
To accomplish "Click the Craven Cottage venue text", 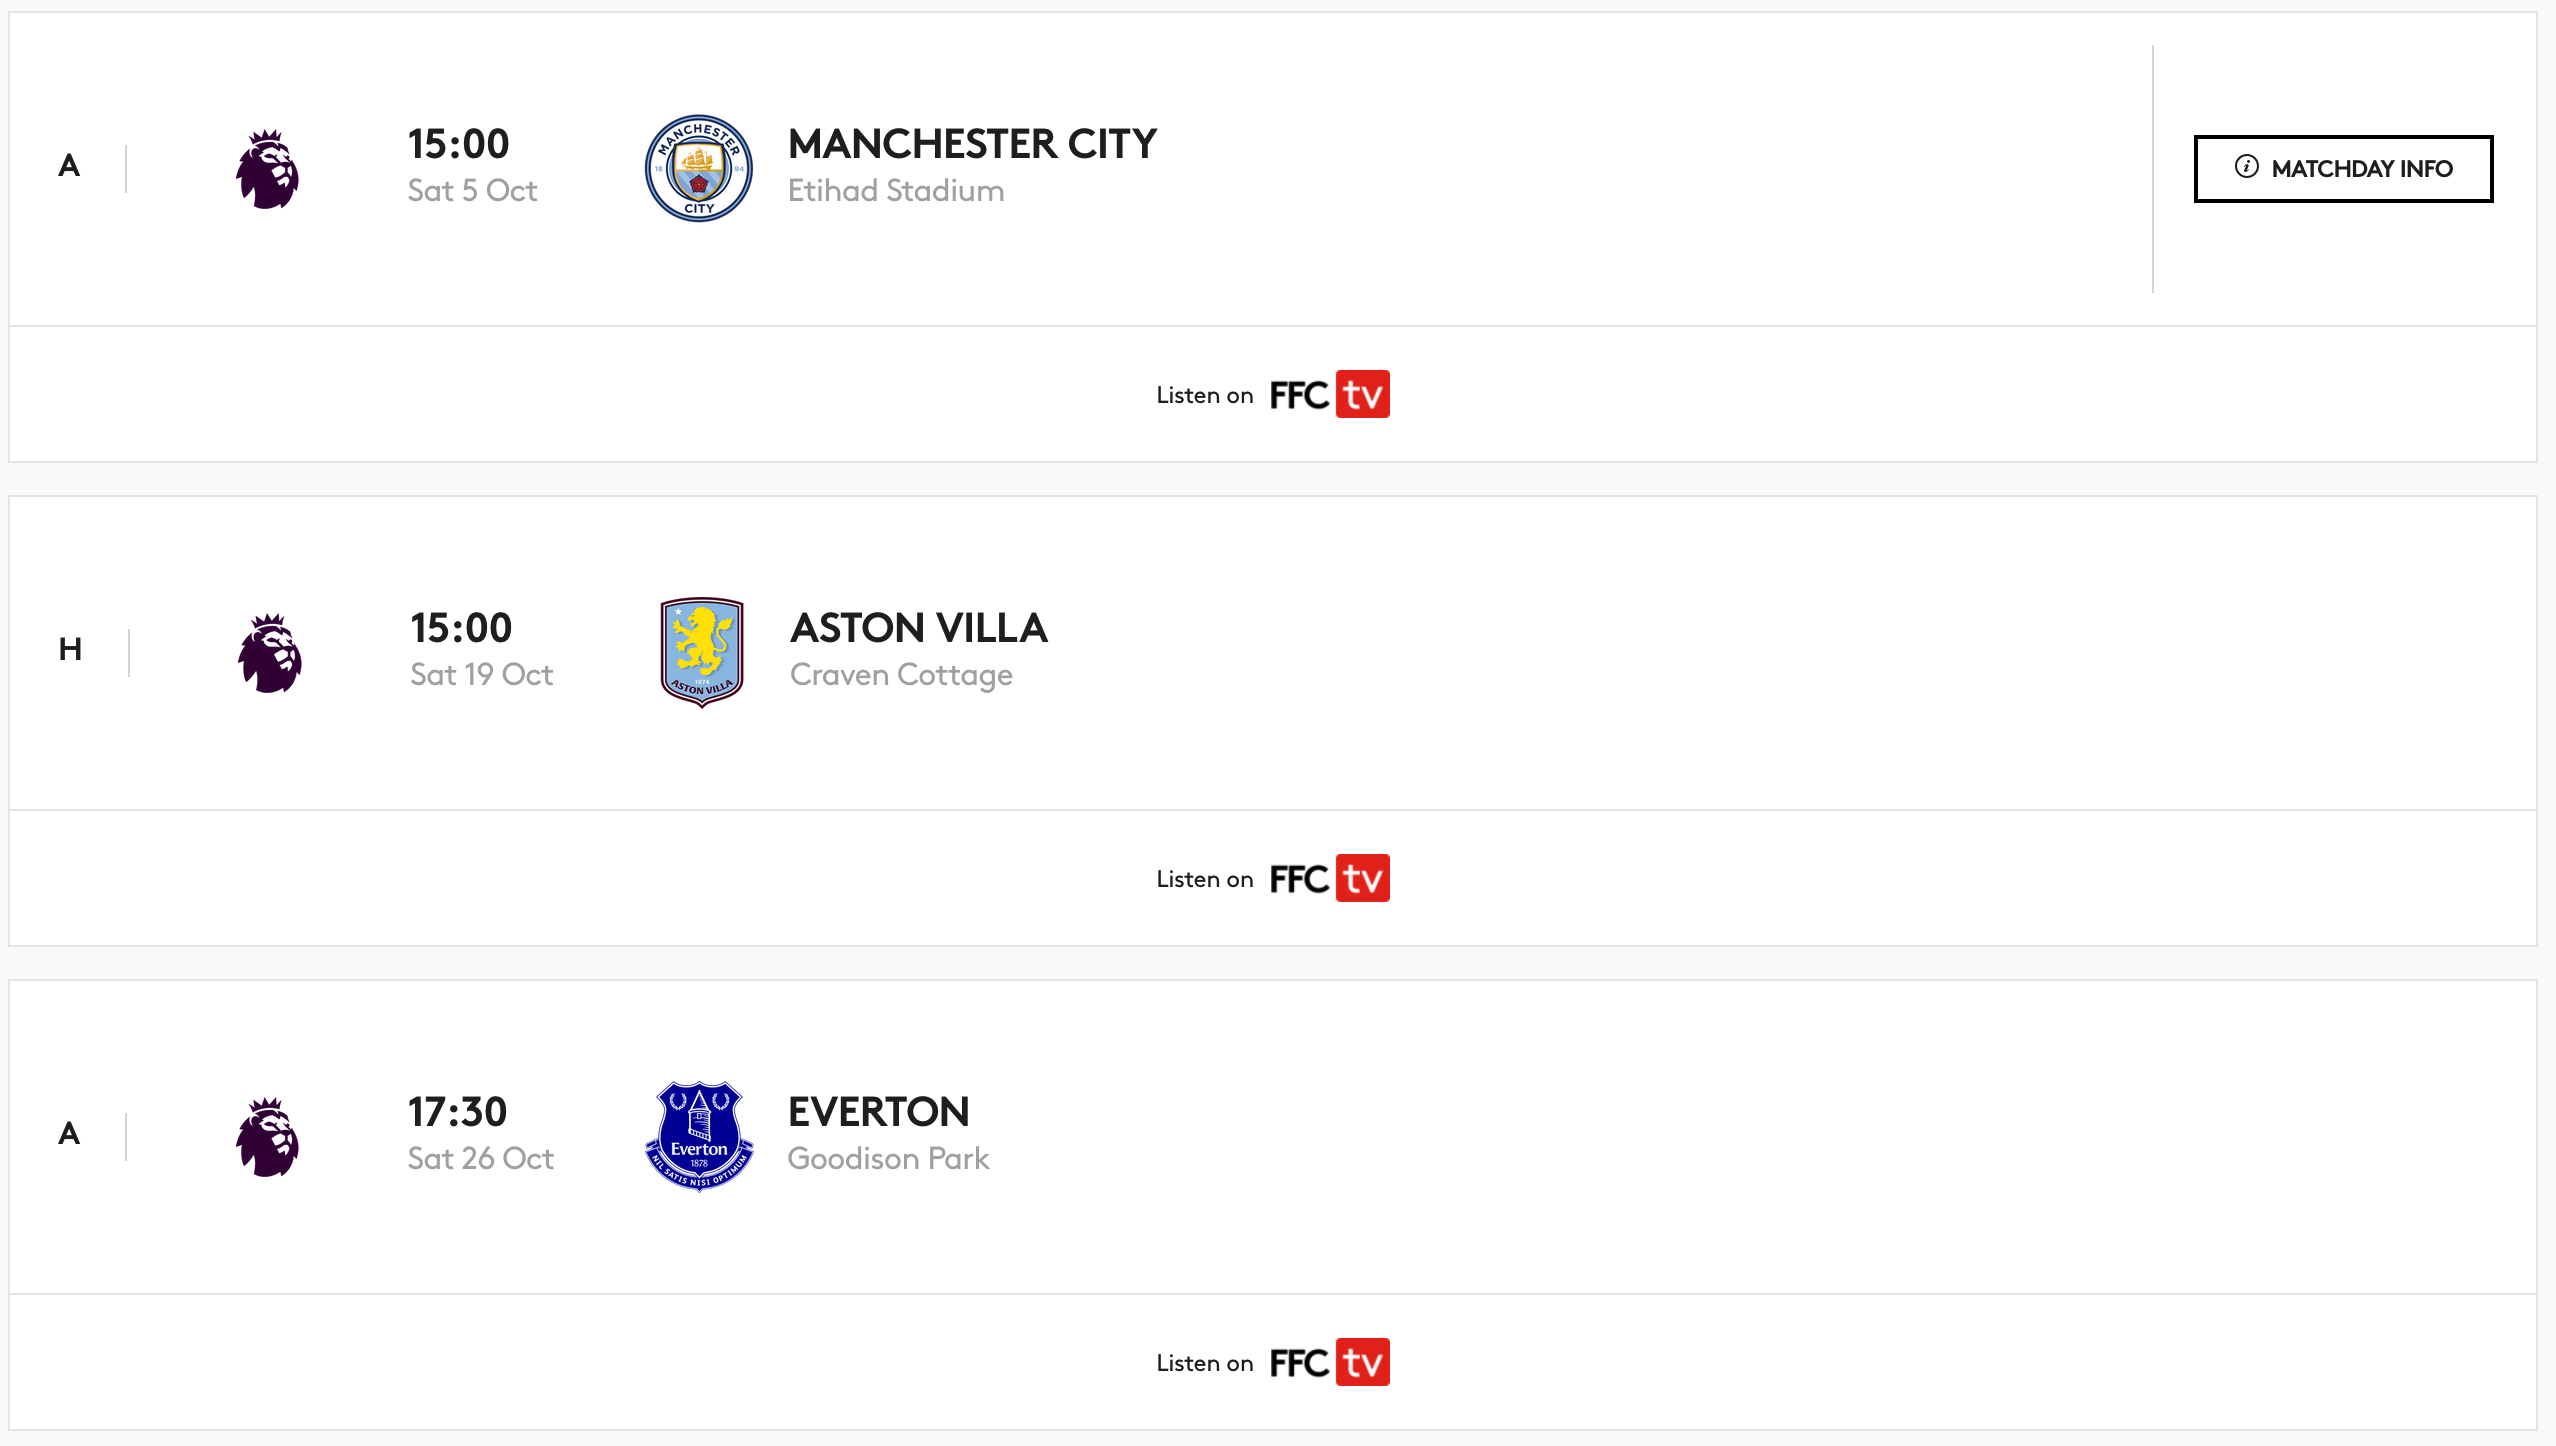I will (901, 675).
